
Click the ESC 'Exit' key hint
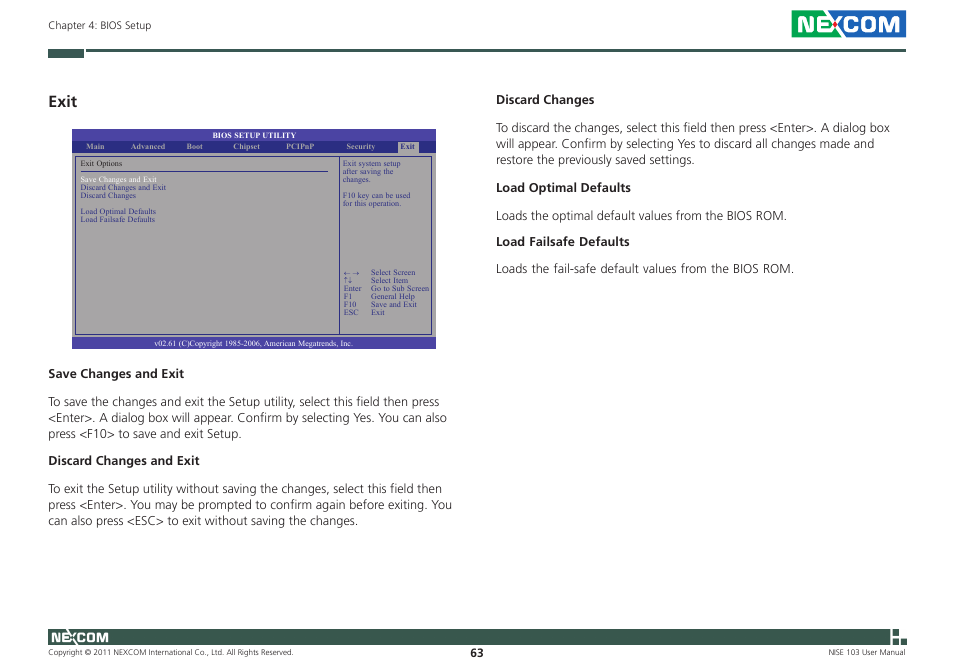[x=378, y=312]
